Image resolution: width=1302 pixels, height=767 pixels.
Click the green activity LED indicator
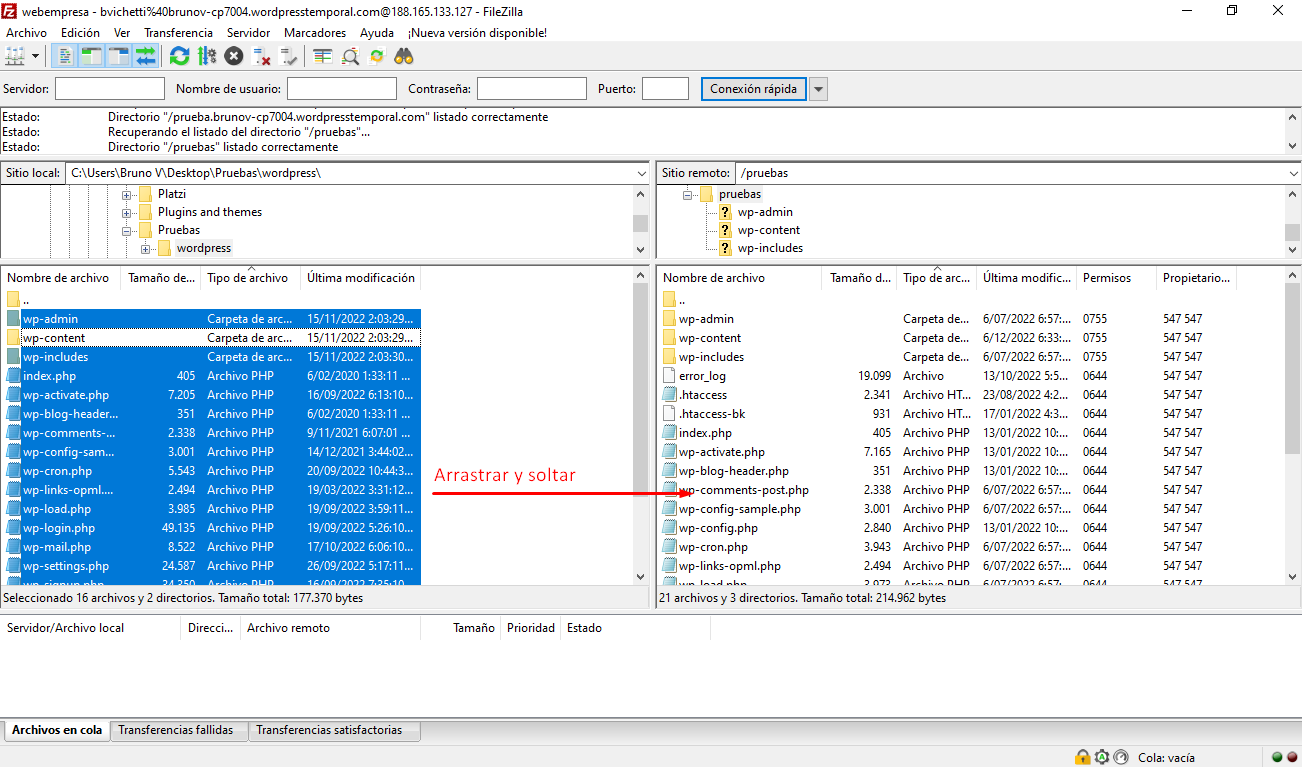tap(1277, 757)
